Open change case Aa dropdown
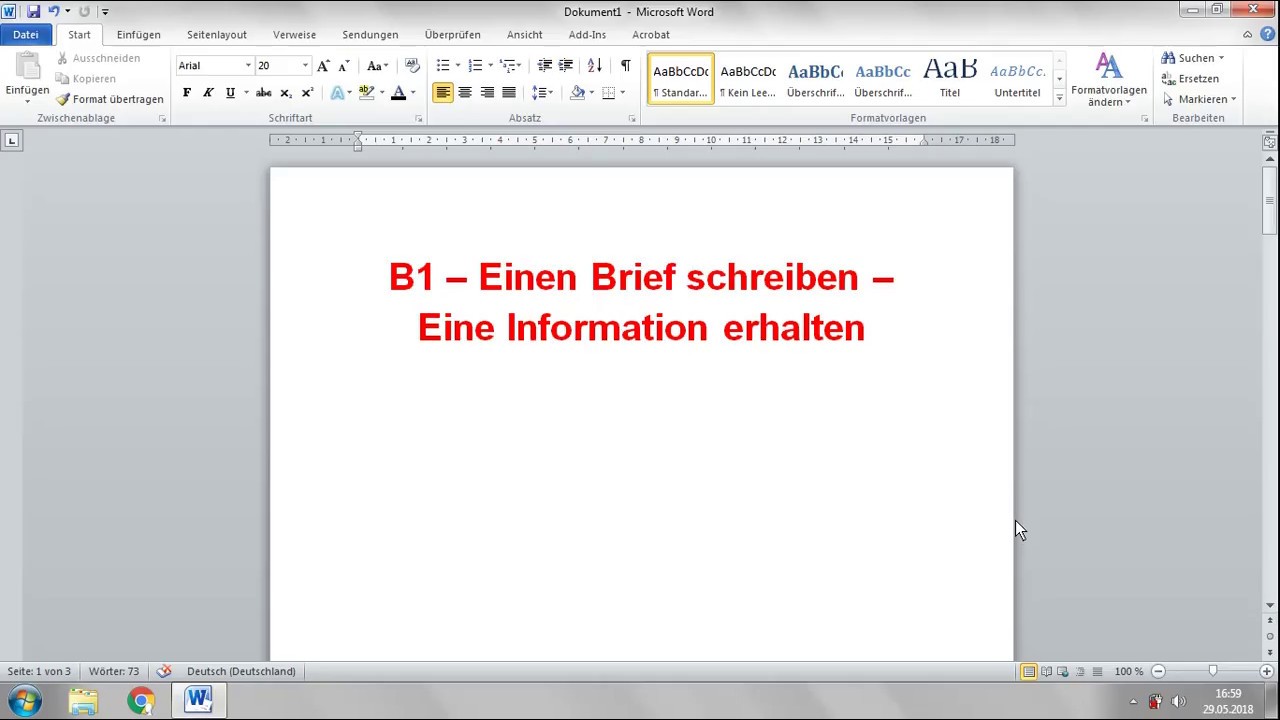The height and width of the screenshot is (720, 1280). [x=377, y=65]
